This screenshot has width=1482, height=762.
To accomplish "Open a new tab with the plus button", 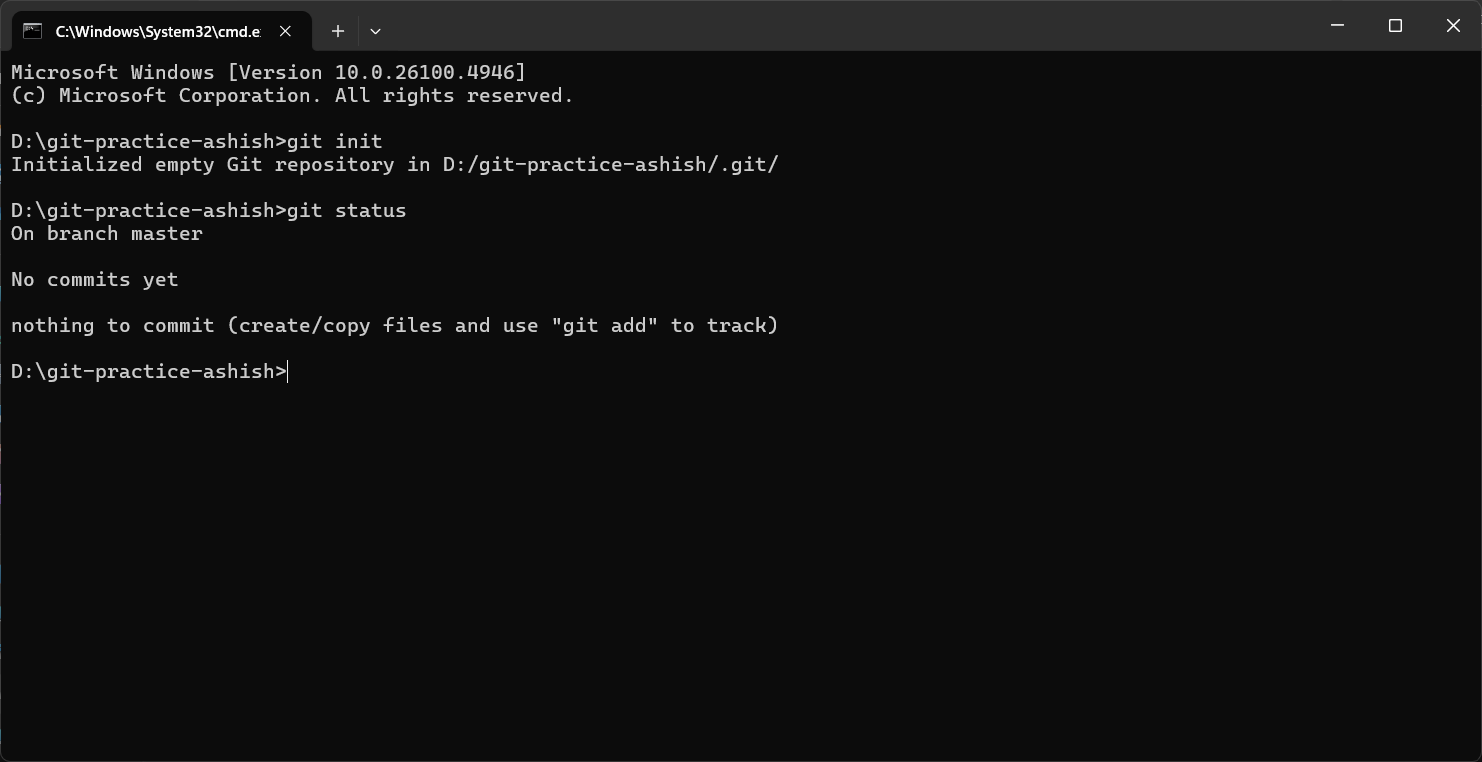I will (x=337, y=31).
